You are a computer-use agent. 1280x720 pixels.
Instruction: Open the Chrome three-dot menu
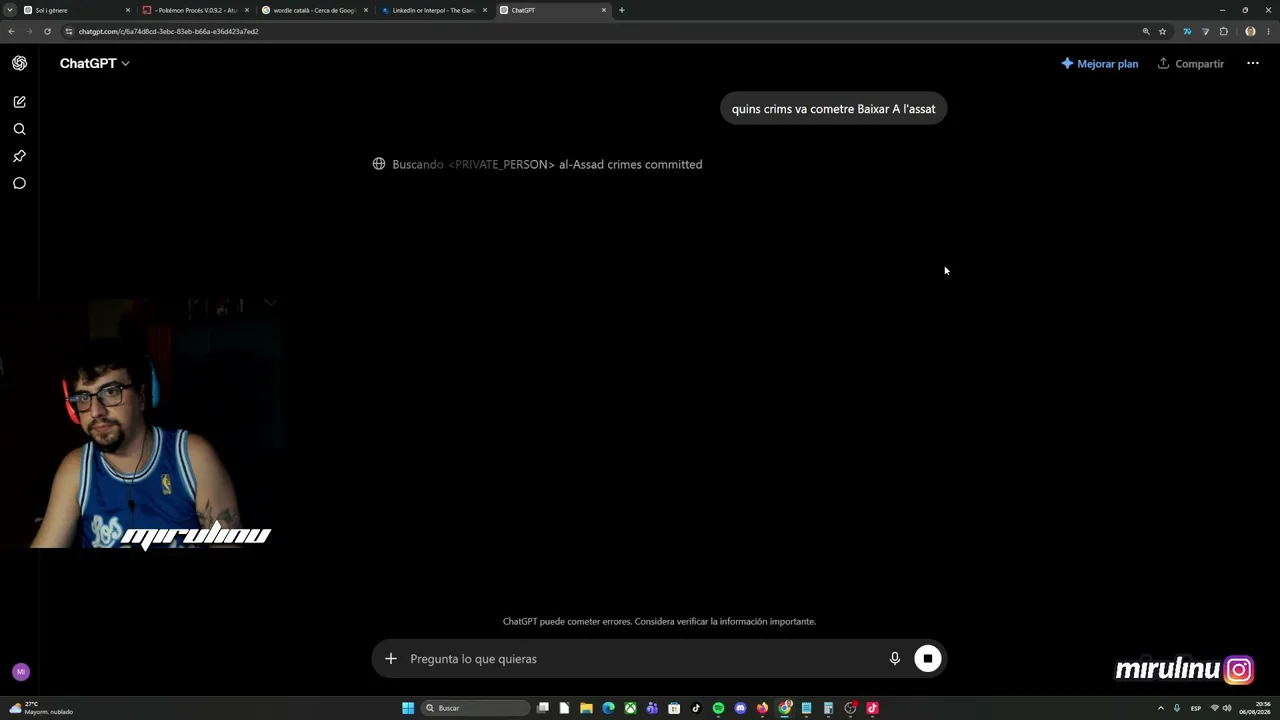[1268, 31]
